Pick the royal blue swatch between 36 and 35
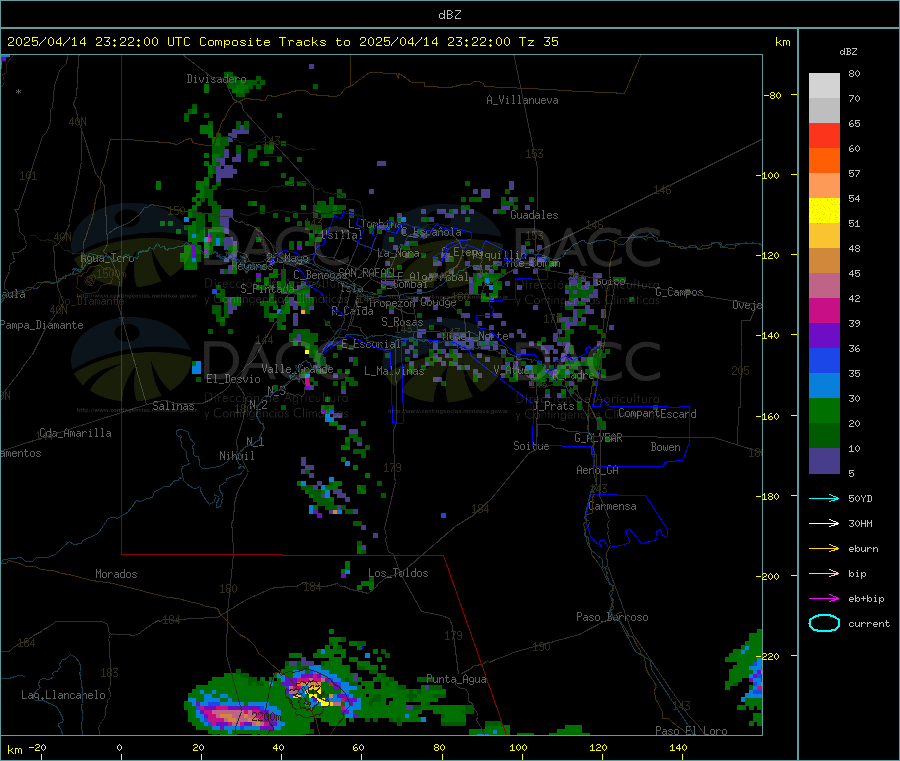This screenshot has width=900, height=761. 824,360
